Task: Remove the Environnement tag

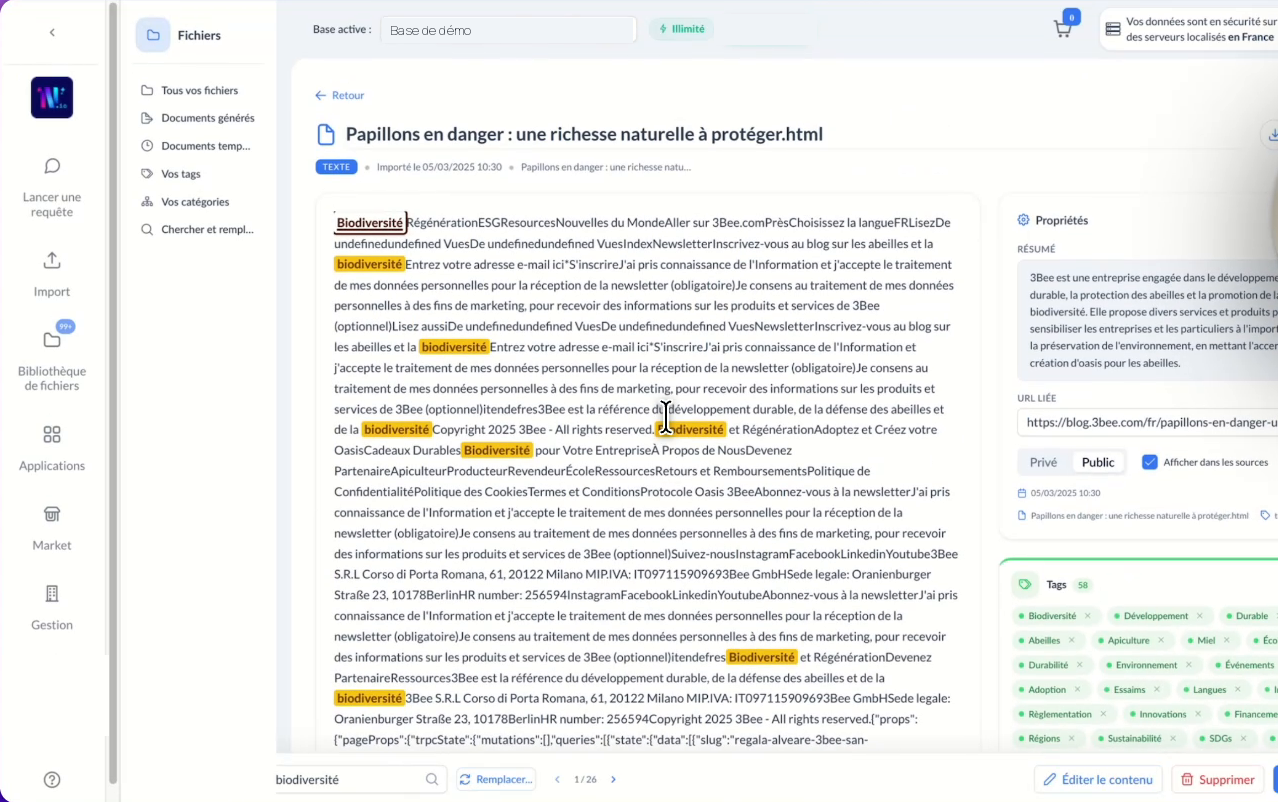Action: pyautogui.click(x=1189, y=665)
